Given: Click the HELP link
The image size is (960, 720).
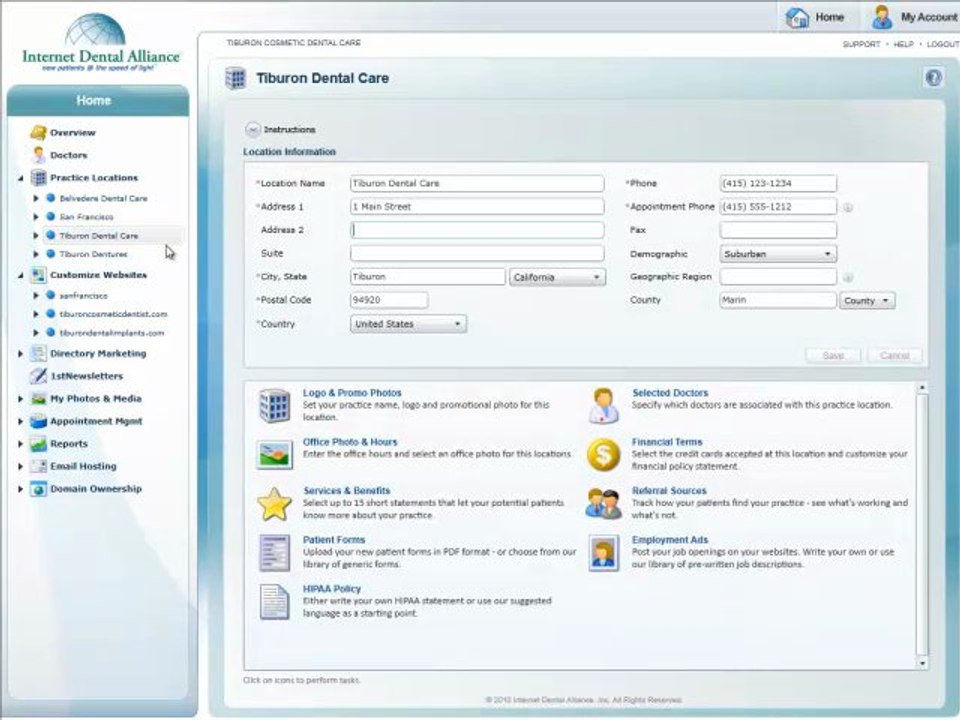Looking at the screenshot, I should click(903, 44).
